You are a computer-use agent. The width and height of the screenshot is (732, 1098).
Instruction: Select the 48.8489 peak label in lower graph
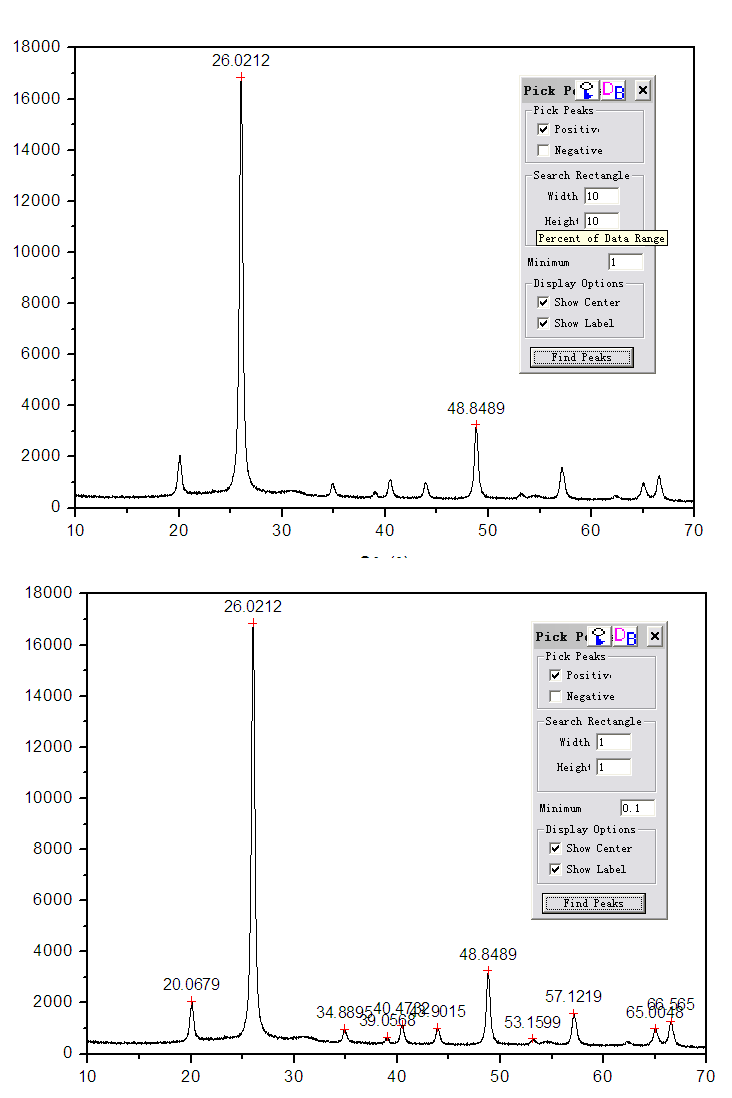(488, 954)
